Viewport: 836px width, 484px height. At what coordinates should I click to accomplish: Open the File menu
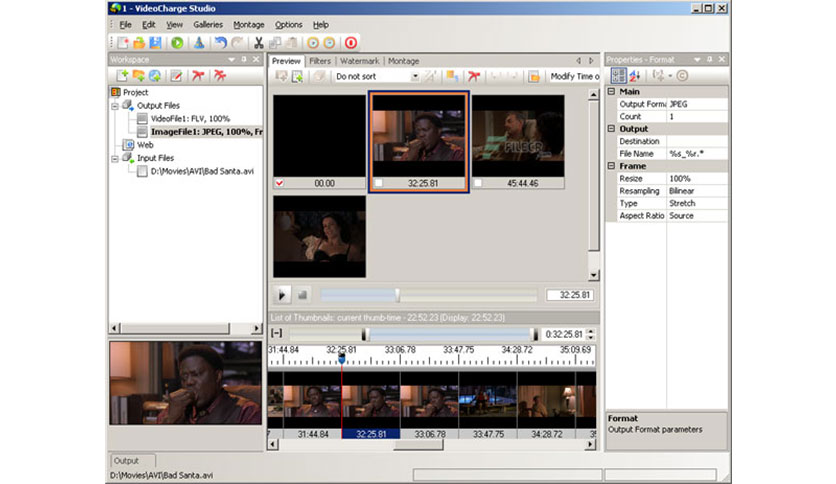click(125, 25)
